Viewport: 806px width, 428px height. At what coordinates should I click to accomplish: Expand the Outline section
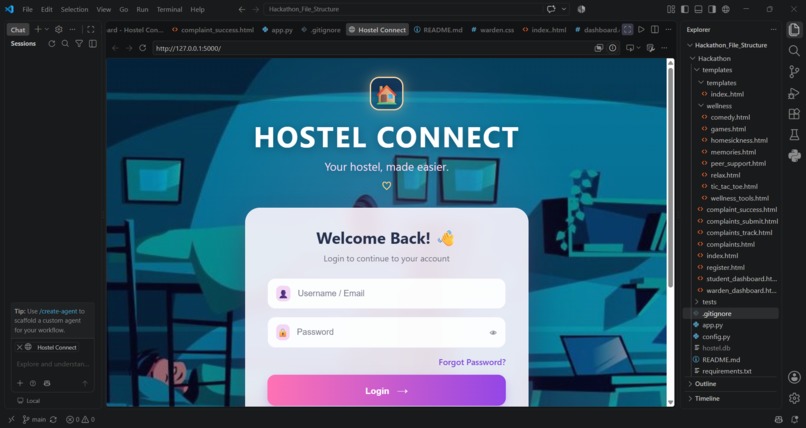705,384
